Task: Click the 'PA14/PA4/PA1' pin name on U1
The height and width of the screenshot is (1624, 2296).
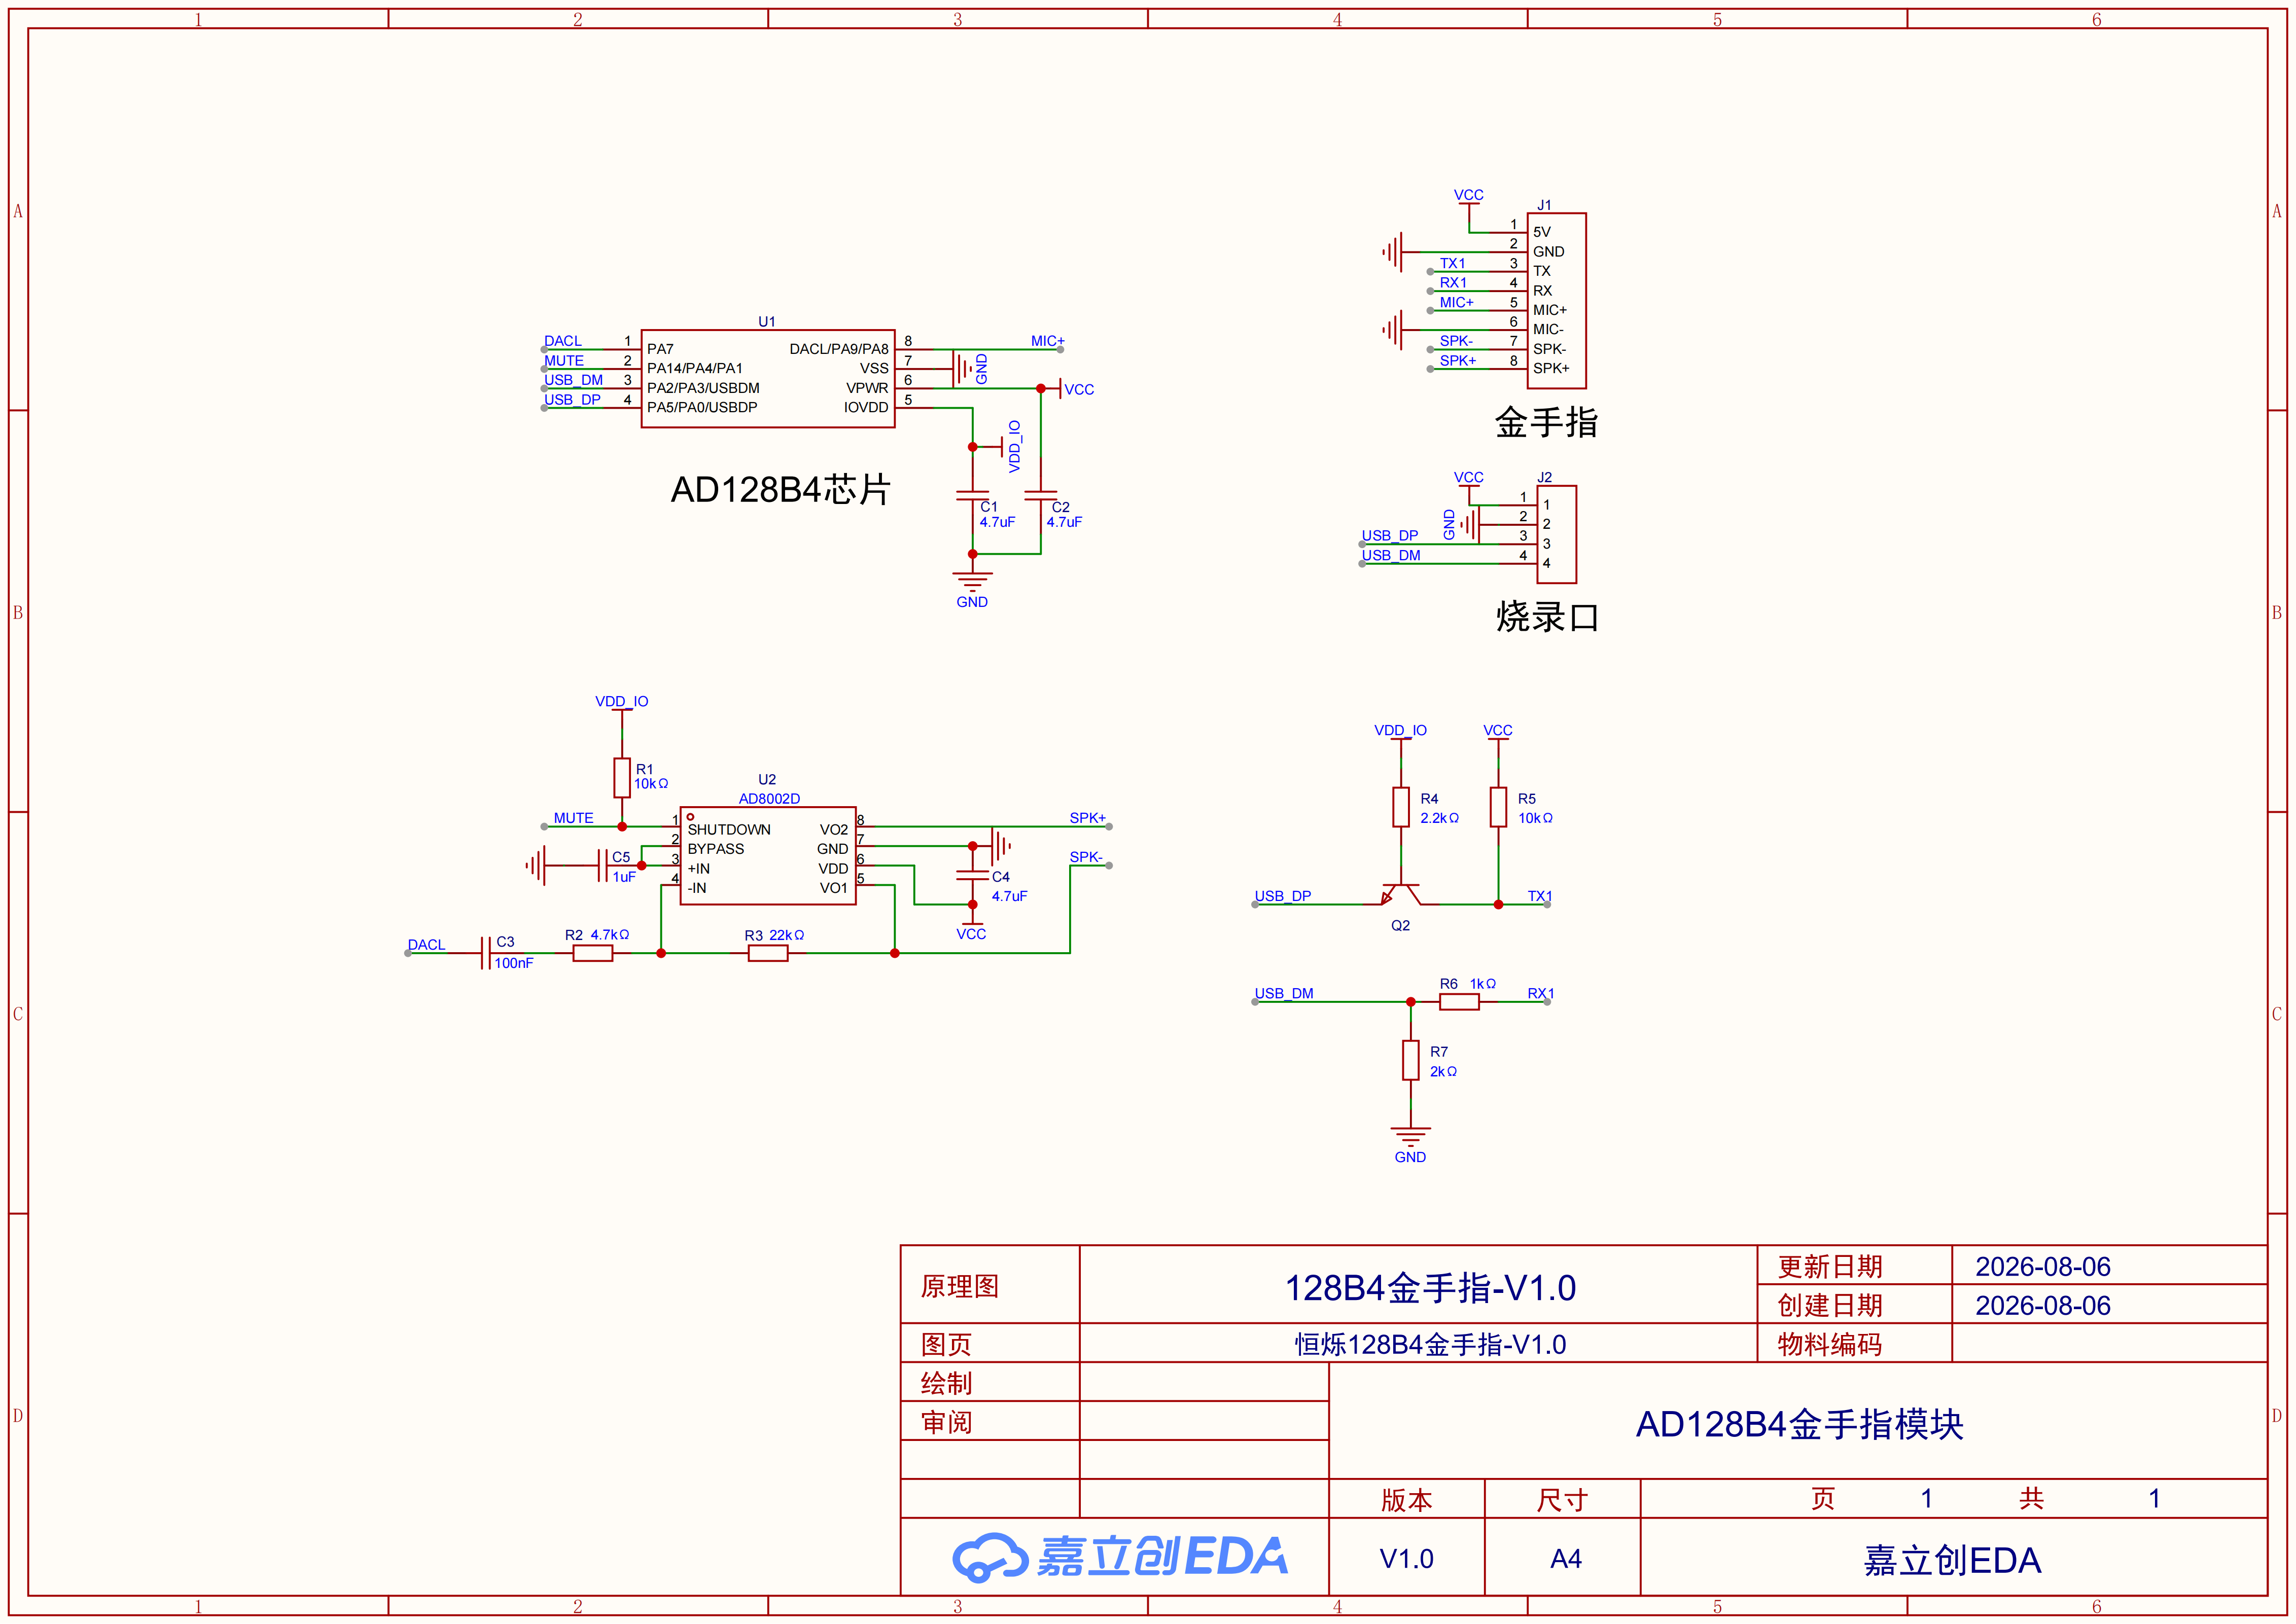Action: [695, 368]
